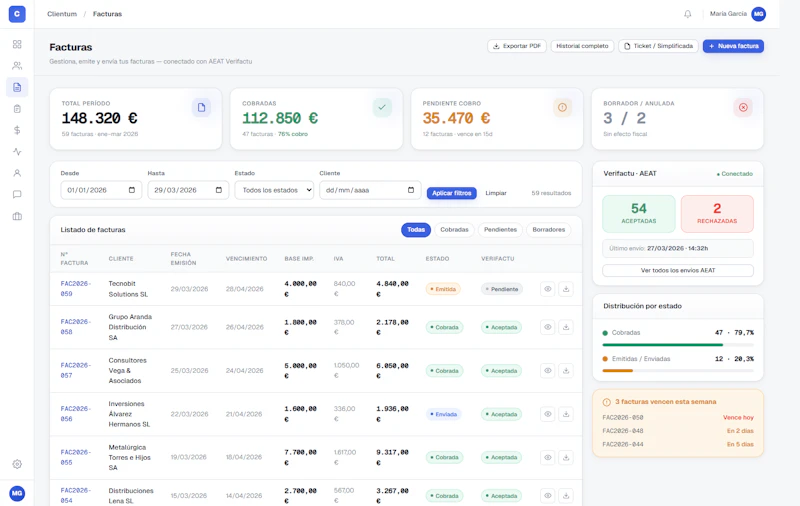Create a Nueva factura
The height and width of the screenshot is (506, 800).
pos(733,46)
